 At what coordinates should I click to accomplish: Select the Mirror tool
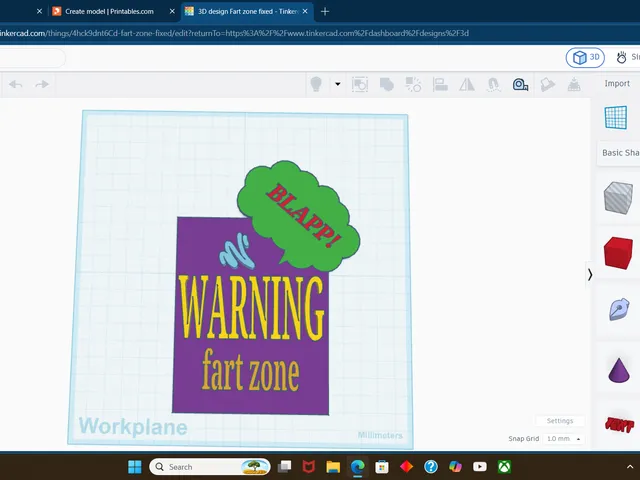coord(467,84)
